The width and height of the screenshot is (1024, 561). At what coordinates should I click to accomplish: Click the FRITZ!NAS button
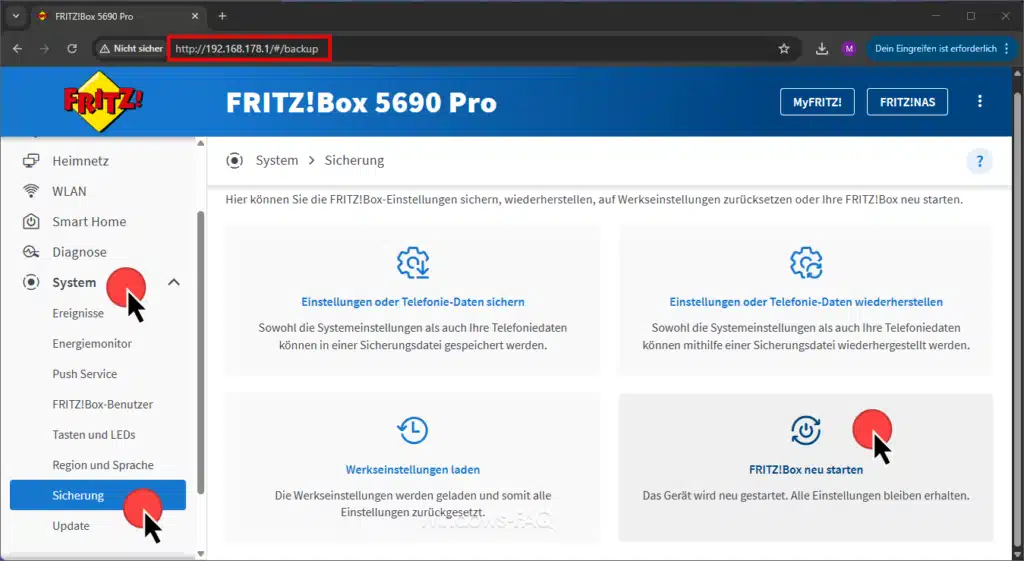click(x=907, y=102)
